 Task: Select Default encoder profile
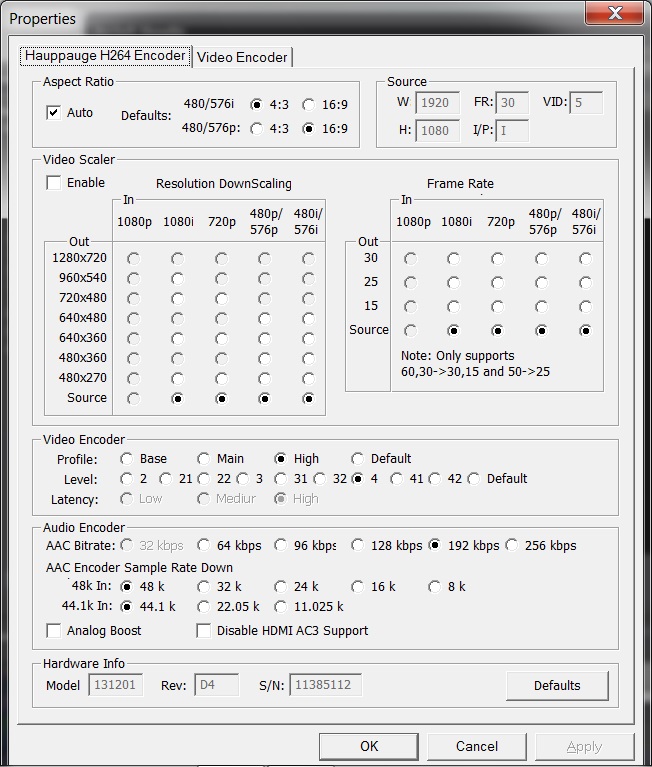358,459
